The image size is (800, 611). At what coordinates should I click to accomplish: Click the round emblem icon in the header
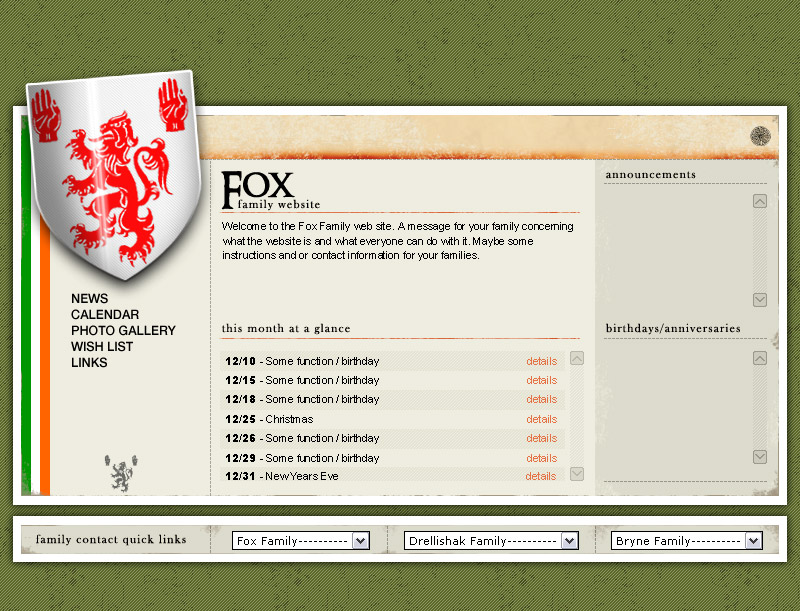coord(760,137)
